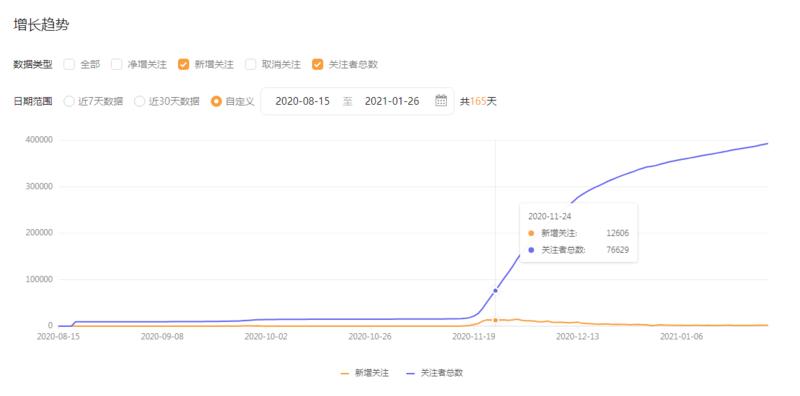Click the 2021-01-06 x-axis label

click(x=681, y=336)
